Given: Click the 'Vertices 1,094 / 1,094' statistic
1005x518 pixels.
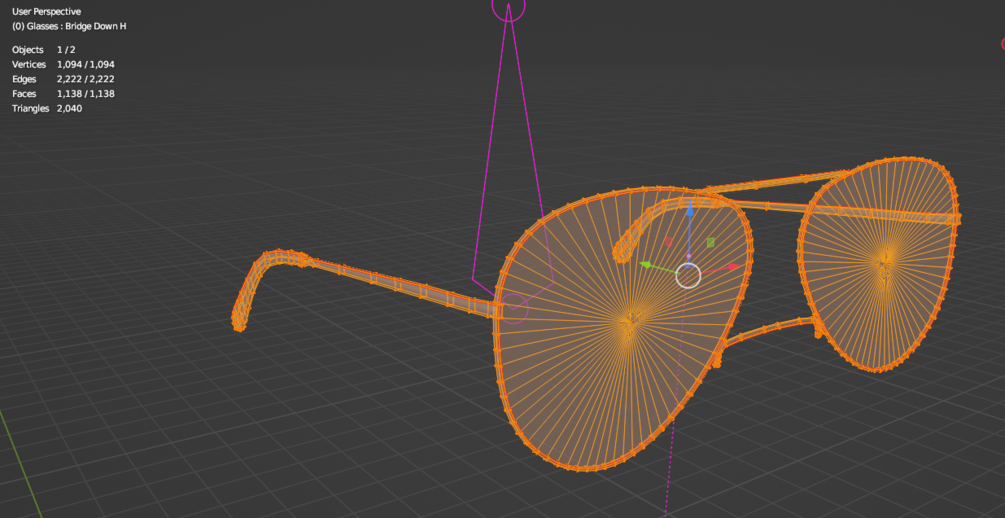Looking at the screenshot, I should (63, 64).
